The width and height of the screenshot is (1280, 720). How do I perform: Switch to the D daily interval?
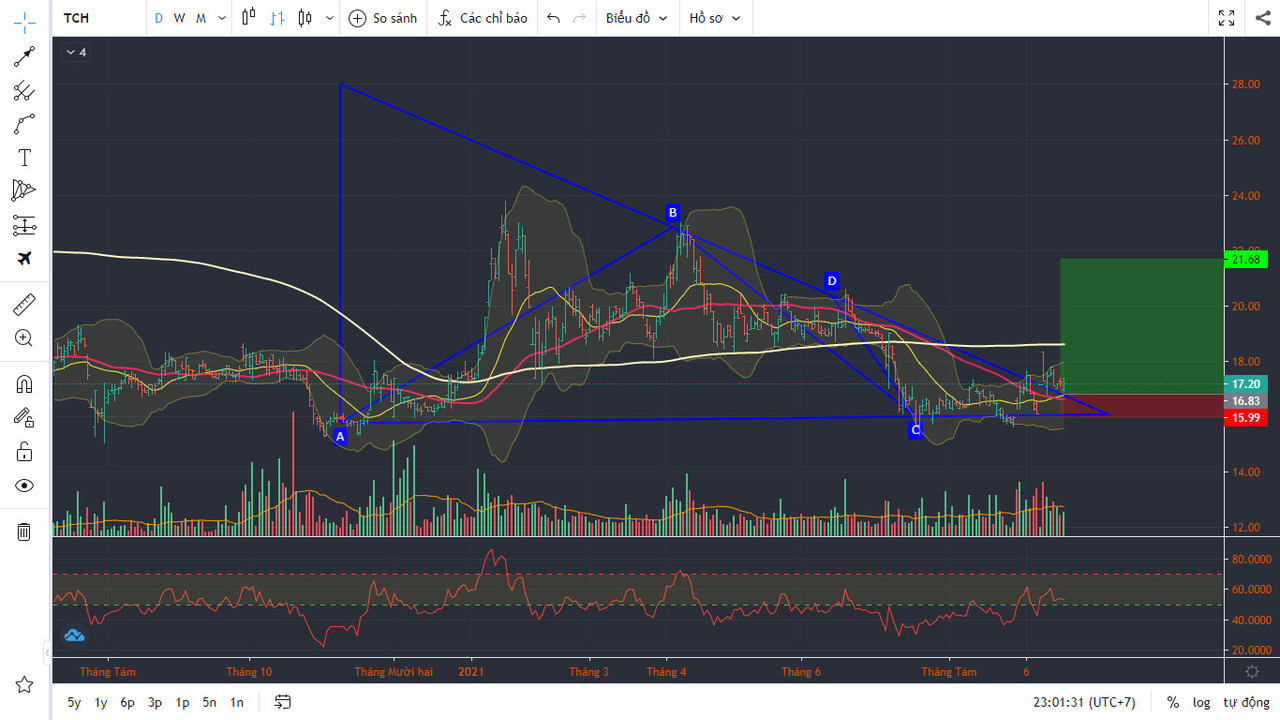(158, 18)
